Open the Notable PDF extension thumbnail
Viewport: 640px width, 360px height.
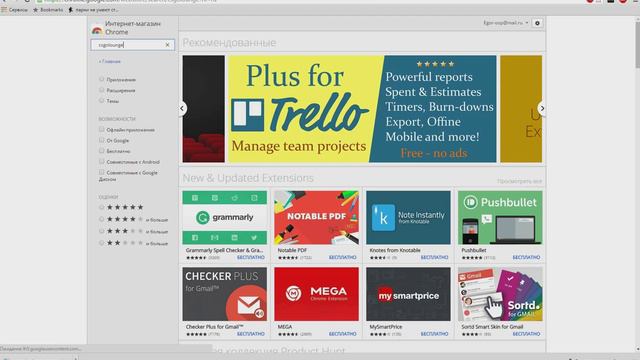[316, 218]
